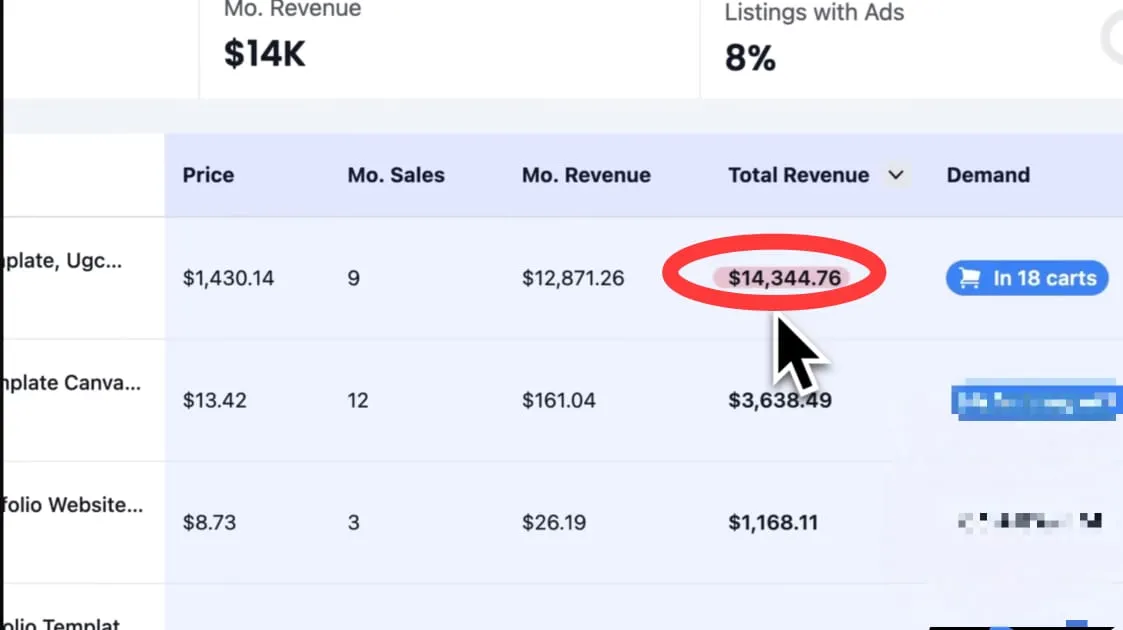The height and width of the screenshot is (630, 1123).
Task: Click the "In 18 carts" badge text
Action: 1044,279
